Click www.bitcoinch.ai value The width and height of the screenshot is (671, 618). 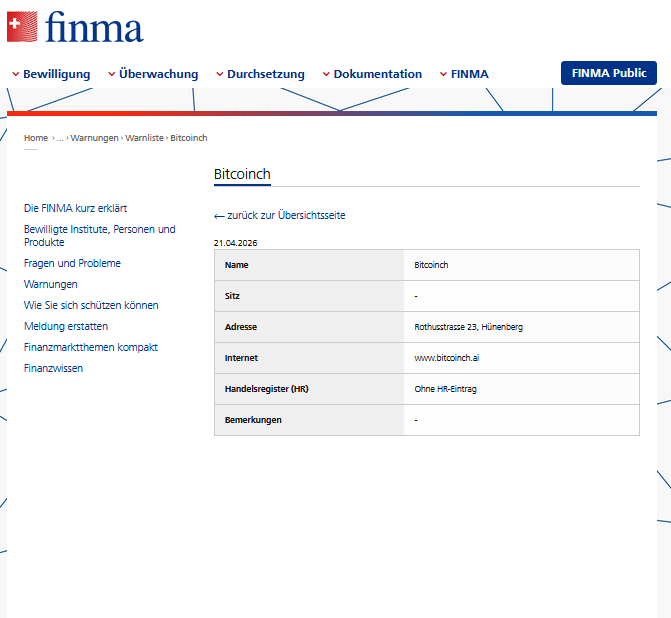[446, 358]
